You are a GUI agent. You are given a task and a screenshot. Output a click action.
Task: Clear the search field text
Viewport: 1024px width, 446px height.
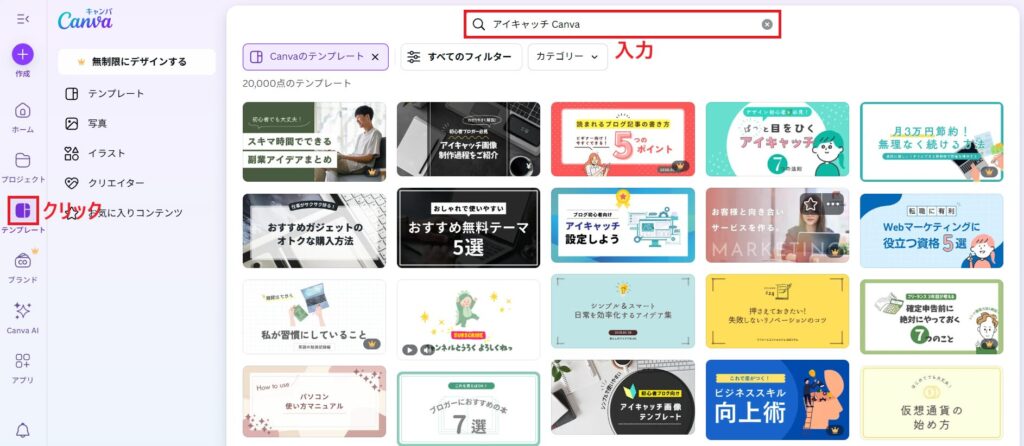(x=767, y=24)
